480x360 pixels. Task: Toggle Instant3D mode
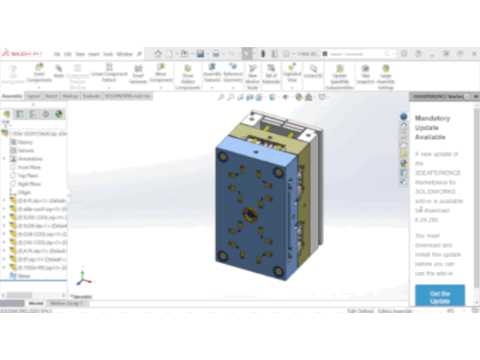tap(313, 71)
